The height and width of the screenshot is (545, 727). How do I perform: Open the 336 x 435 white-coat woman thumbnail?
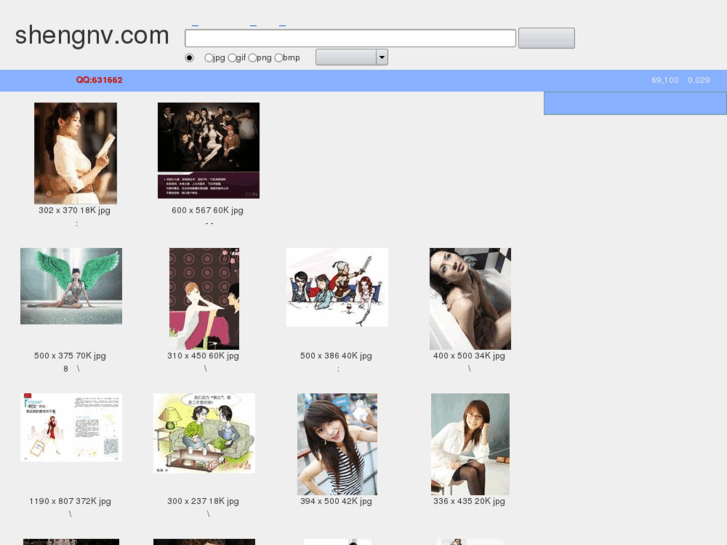click(470, 444)
